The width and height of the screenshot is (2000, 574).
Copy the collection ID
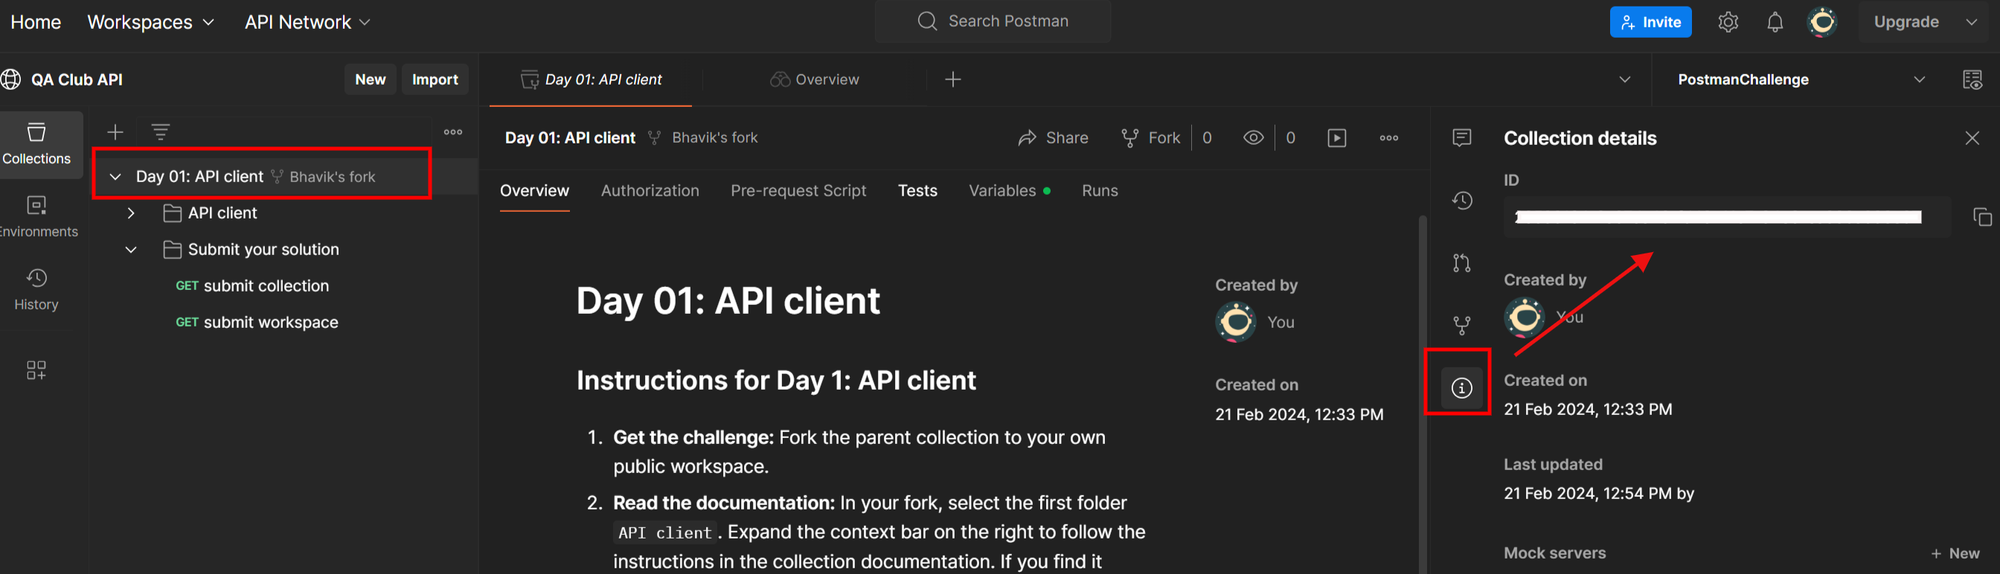pyautogui.click(x=1982, y=217)
